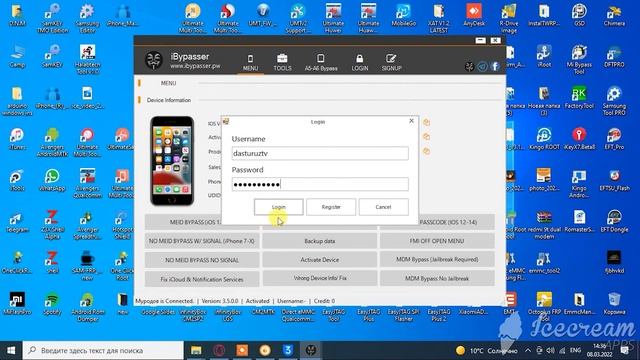640x360 pixels.
Task: Click FMI OFF OPEN MENU button
Action: coord(437,241)
